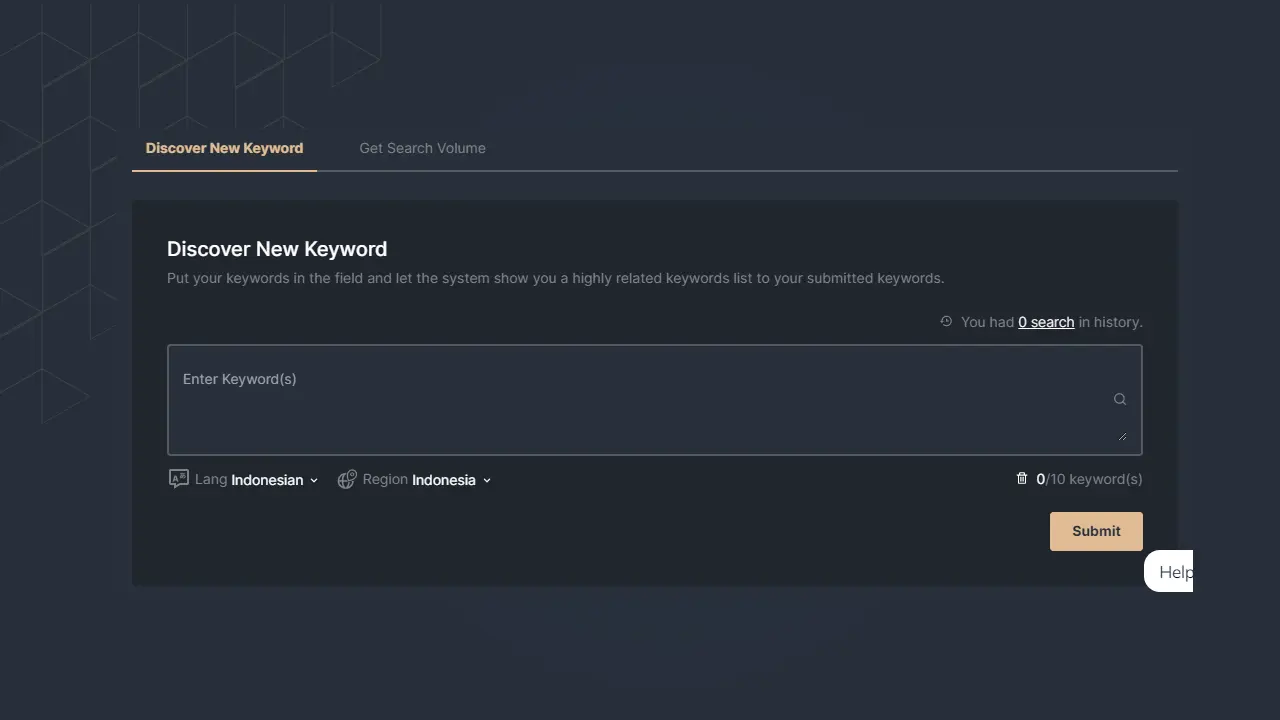Viewport: 1280px width, 720px height.
Task: Focus the Enter Keyword(s) text area
Action: click(x=640, y=400)
